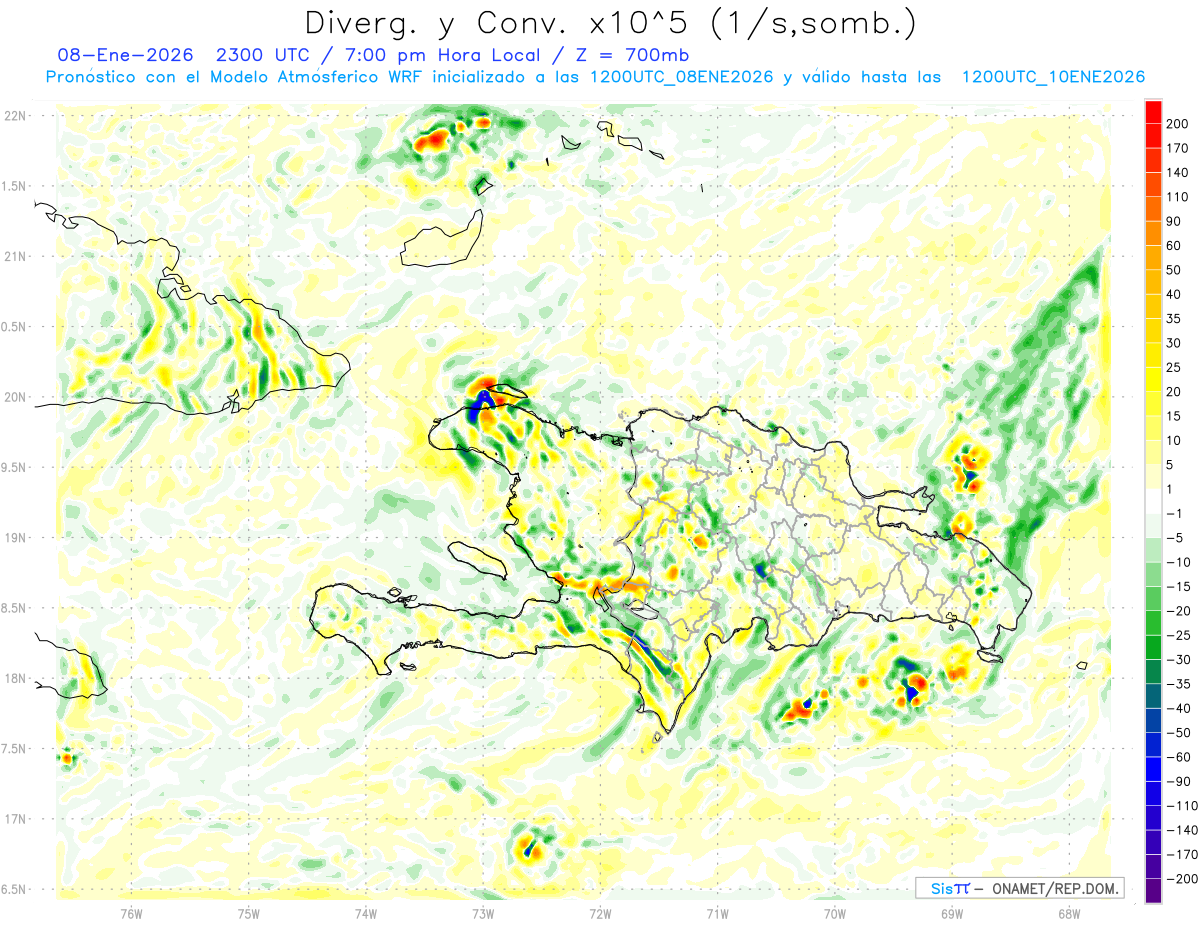Click the '1' value on the color scale

tap(1169, 489)
